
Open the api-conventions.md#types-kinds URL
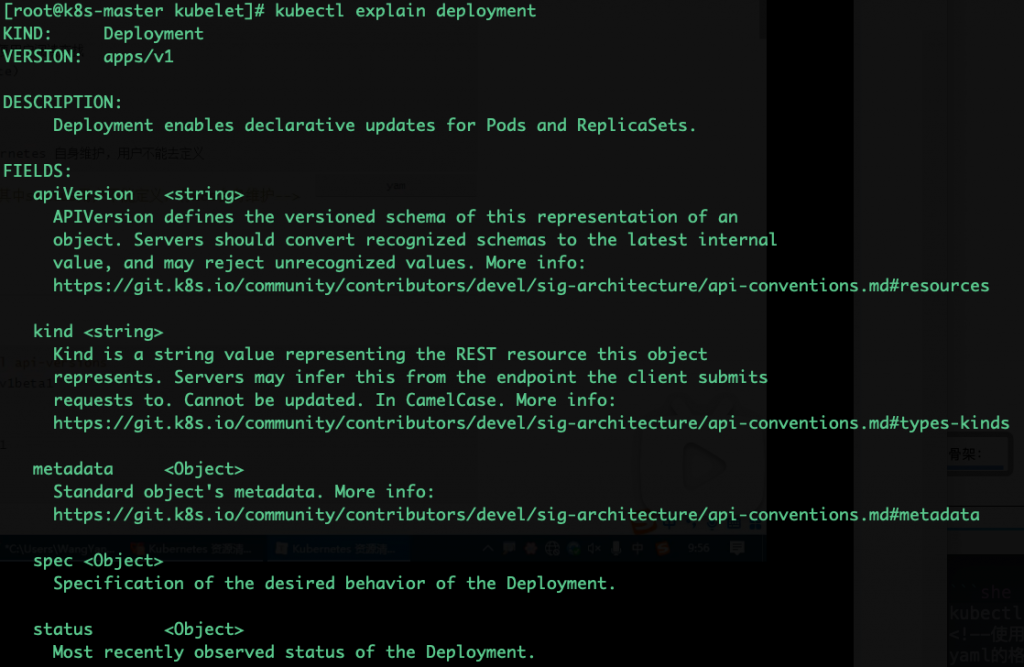click(531, 423)
